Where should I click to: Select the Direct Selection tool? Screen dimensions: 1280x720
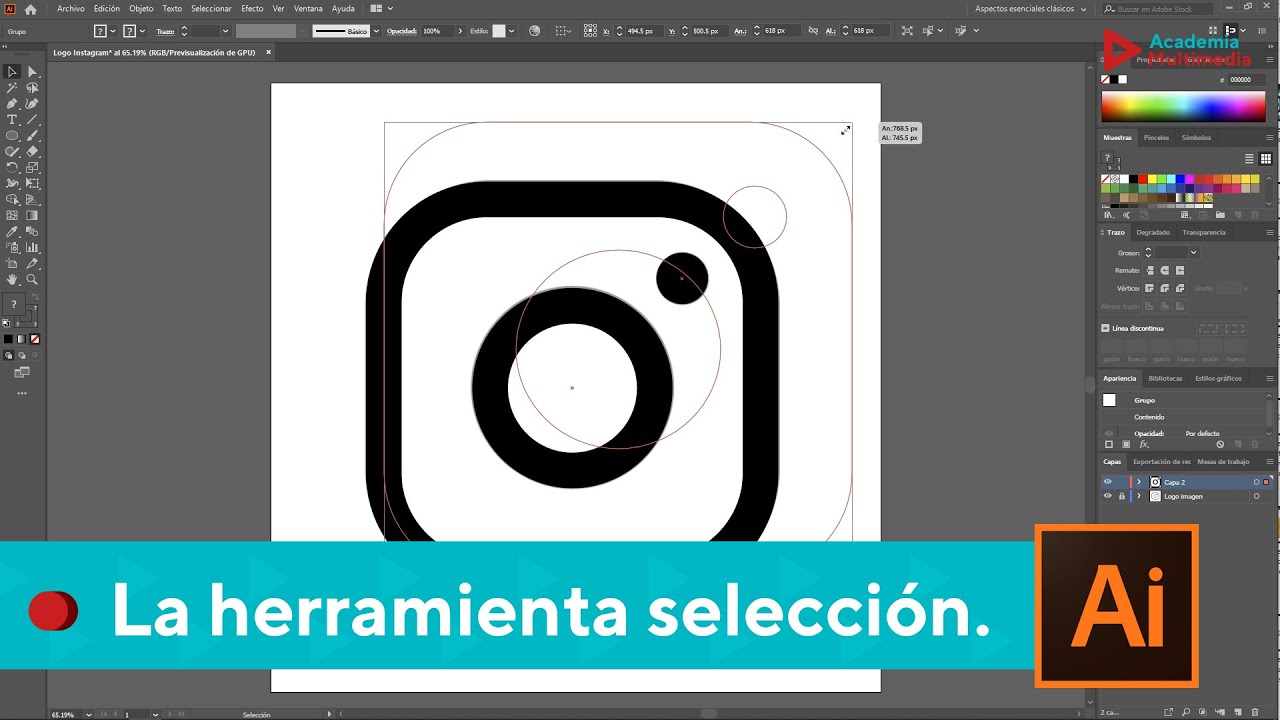[32, 72]
